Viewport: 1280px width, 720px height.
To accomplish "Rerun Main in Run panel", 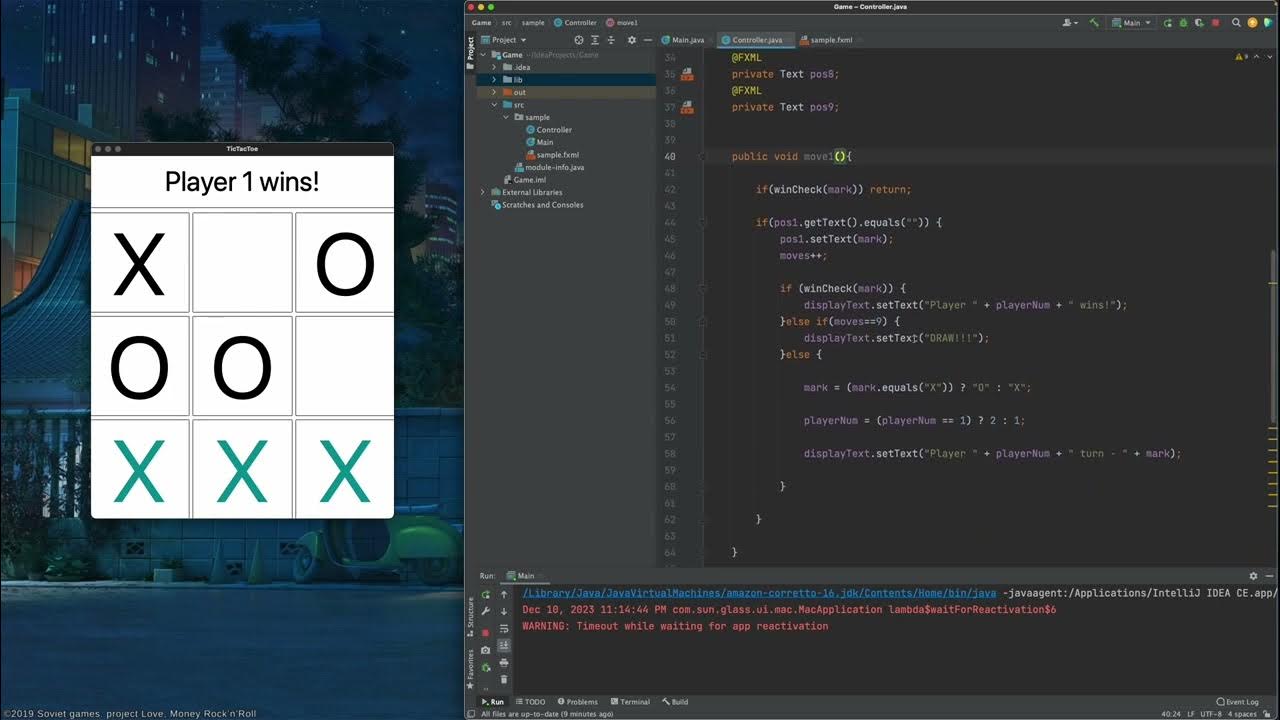I will [486, 594].
